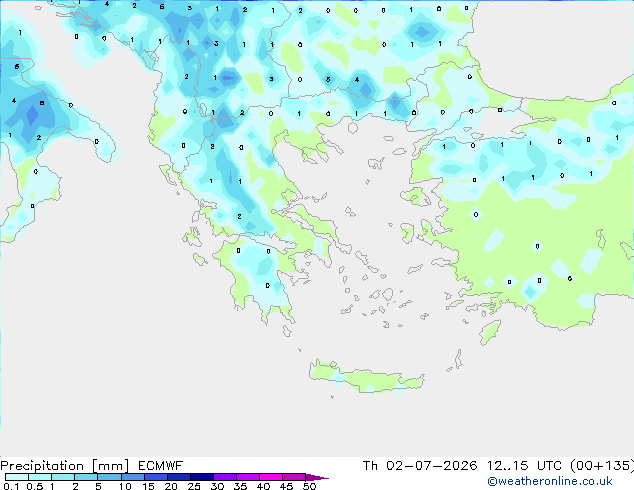Pick the 20–25 mm legend color swatch
634x490 pixels.
[178, 477]
